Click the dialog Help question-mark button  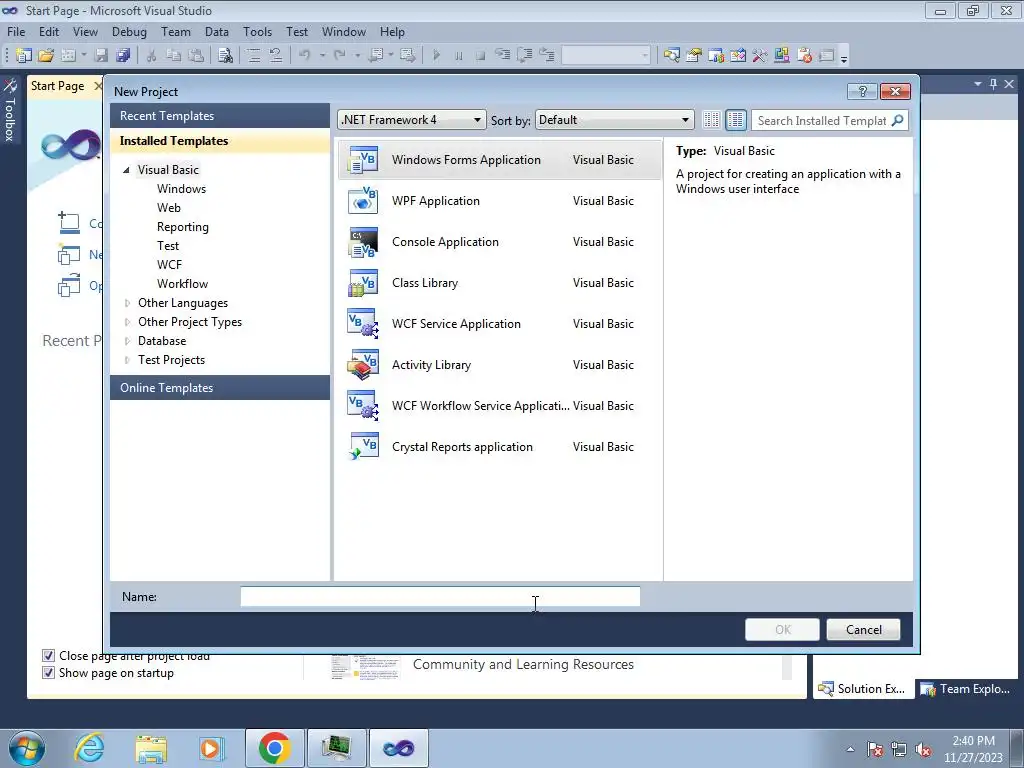pyautogui.click(x=862, y=91)
